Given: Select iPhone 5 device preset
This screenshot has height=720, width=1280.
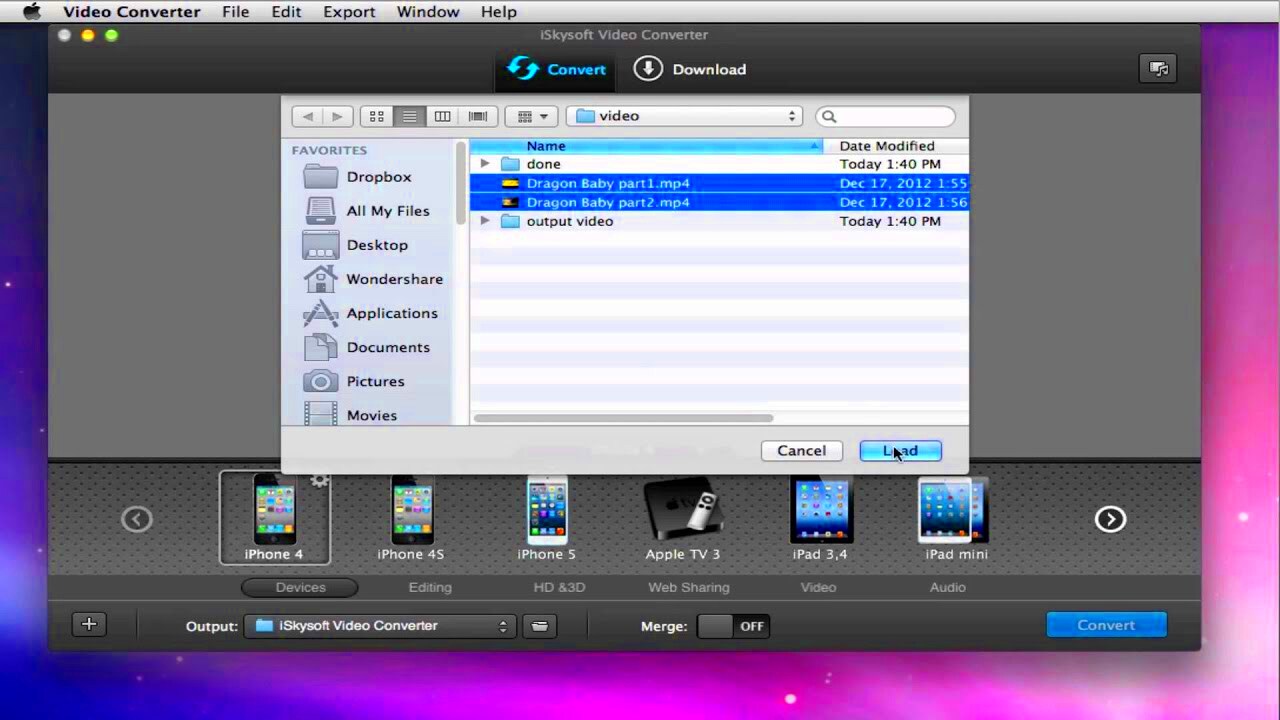Looking at the screenshot, I should tap(546, 517).
